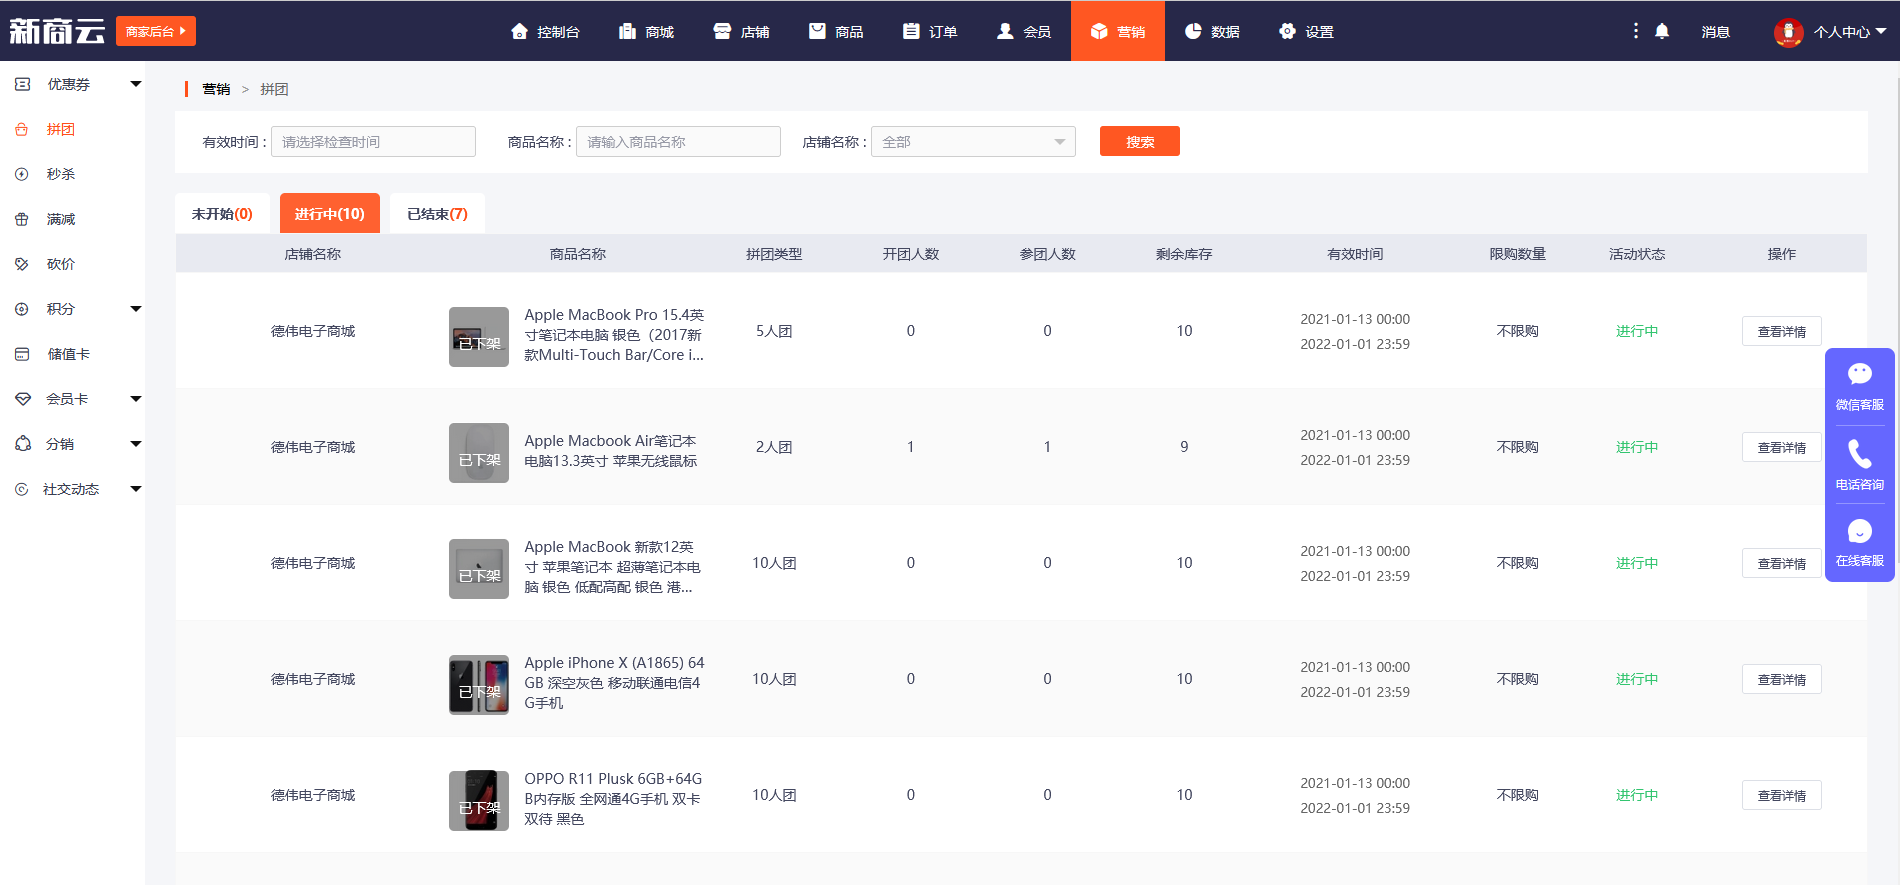Screen dimensions: 1900x885
Task: Select 满减 in the sidebar
Action: pos(60,219)
